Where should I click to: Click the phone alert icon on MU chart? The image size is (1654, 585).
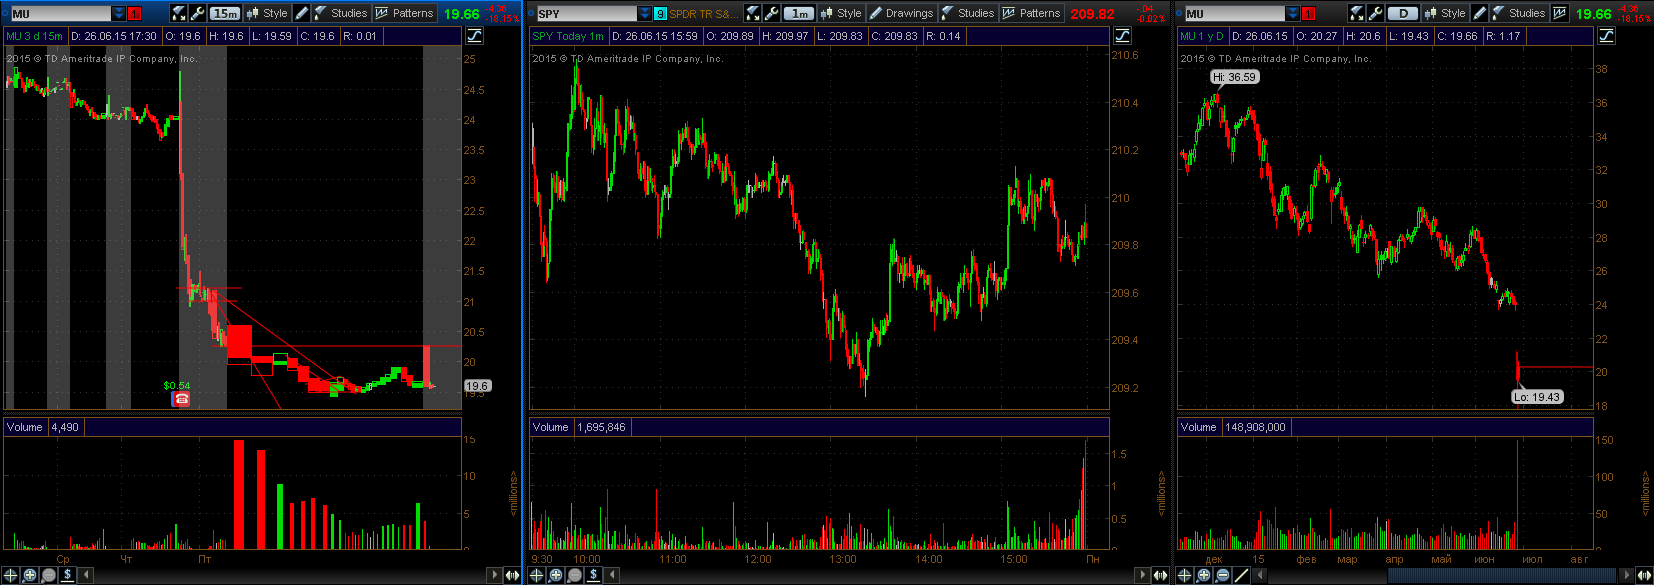(181, 399)
